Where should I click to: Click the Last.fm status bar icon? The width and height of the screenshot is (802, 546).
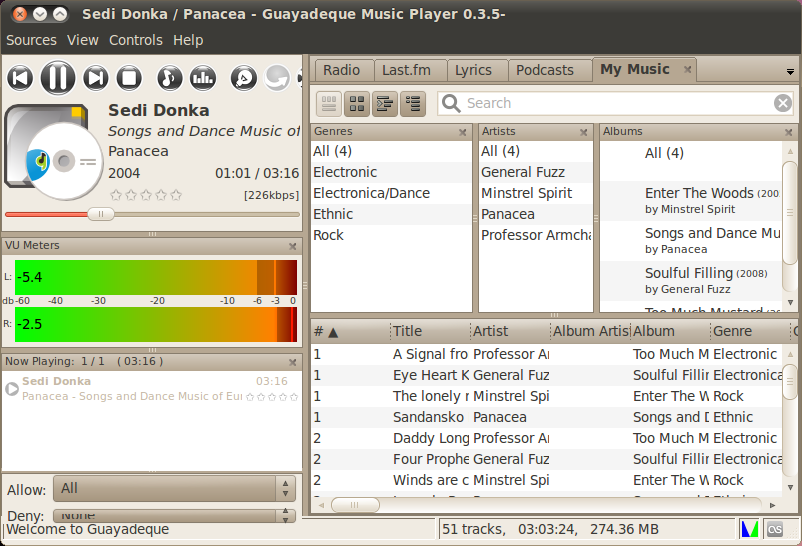click(775, 528)
